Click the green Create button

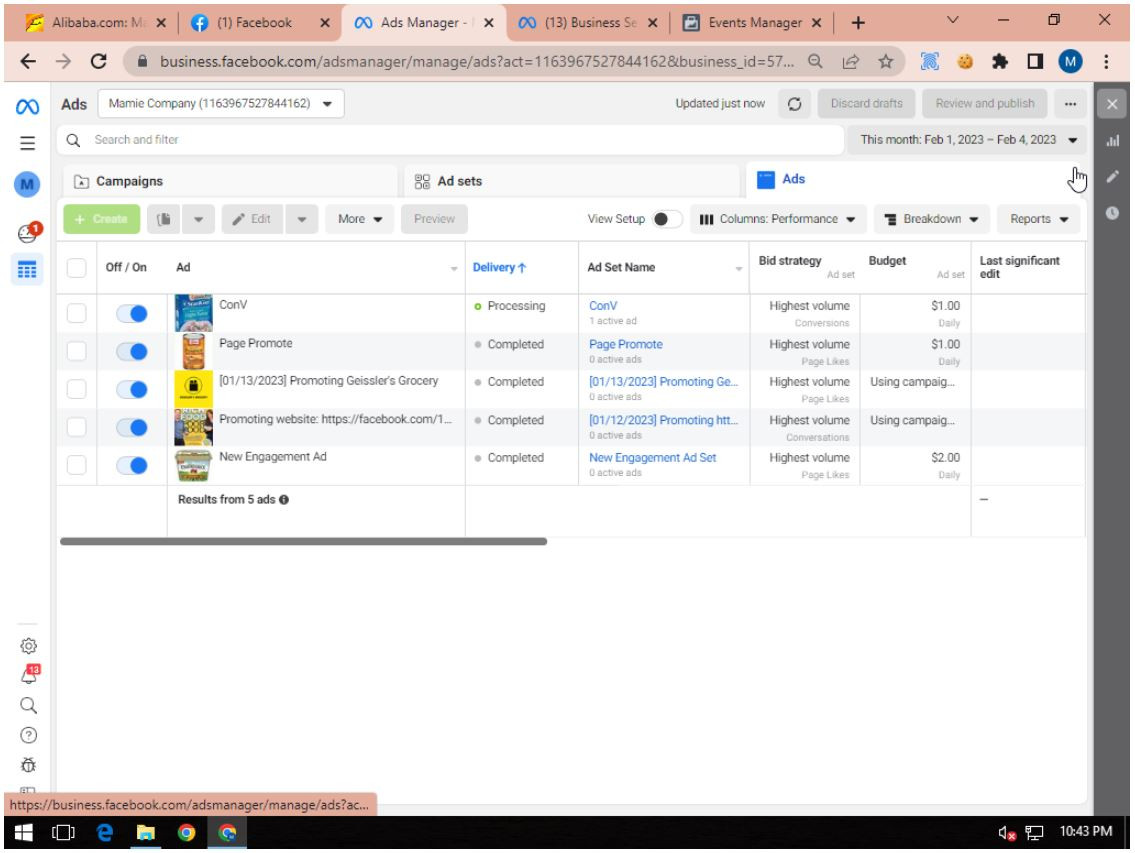click(x=101, y=219)
